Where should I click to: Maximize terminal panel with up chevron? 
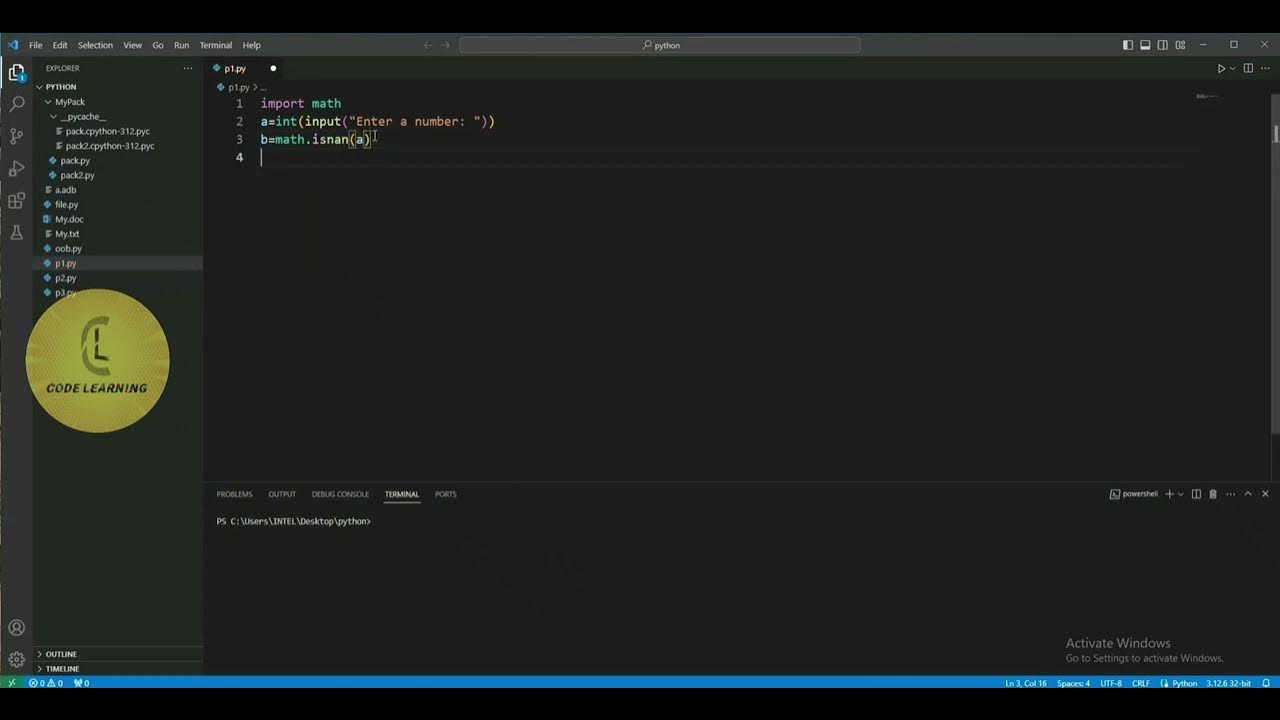(1248, 494)
